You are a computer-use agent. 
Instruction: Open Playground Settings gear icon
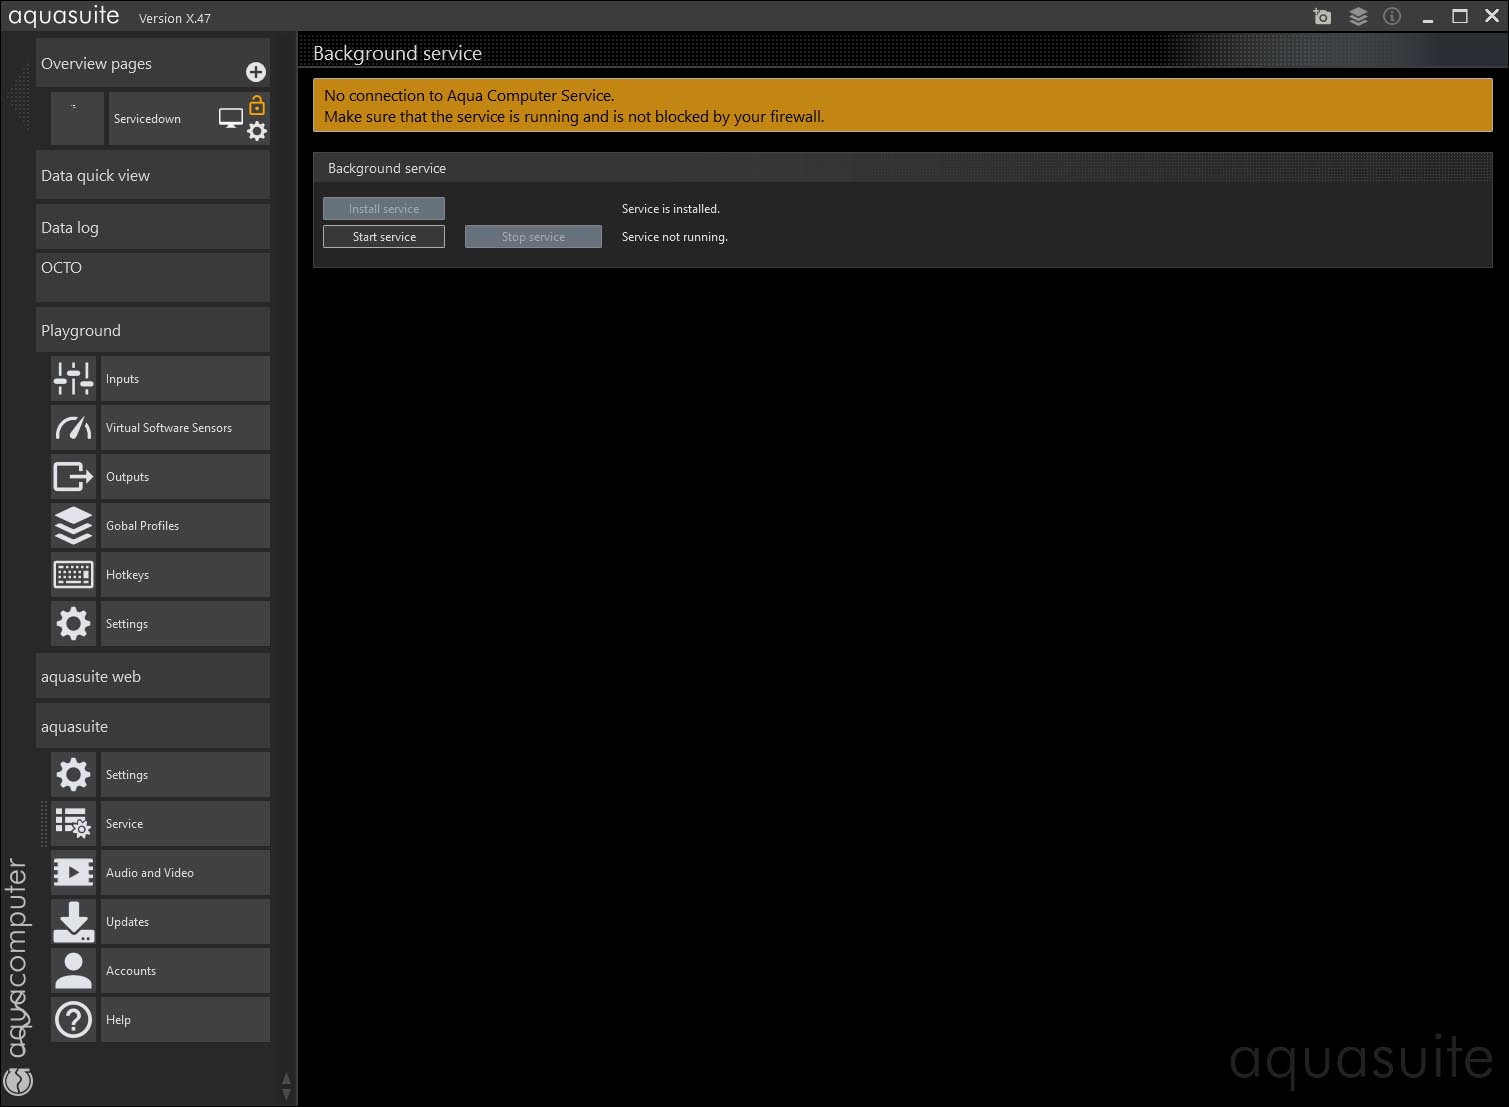click(x=74, y=624)
